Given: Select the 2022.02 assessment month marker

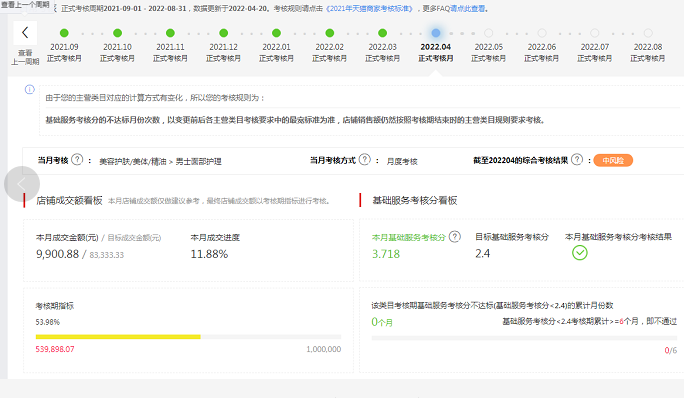Looking at the screenshot, I should 330,33.
